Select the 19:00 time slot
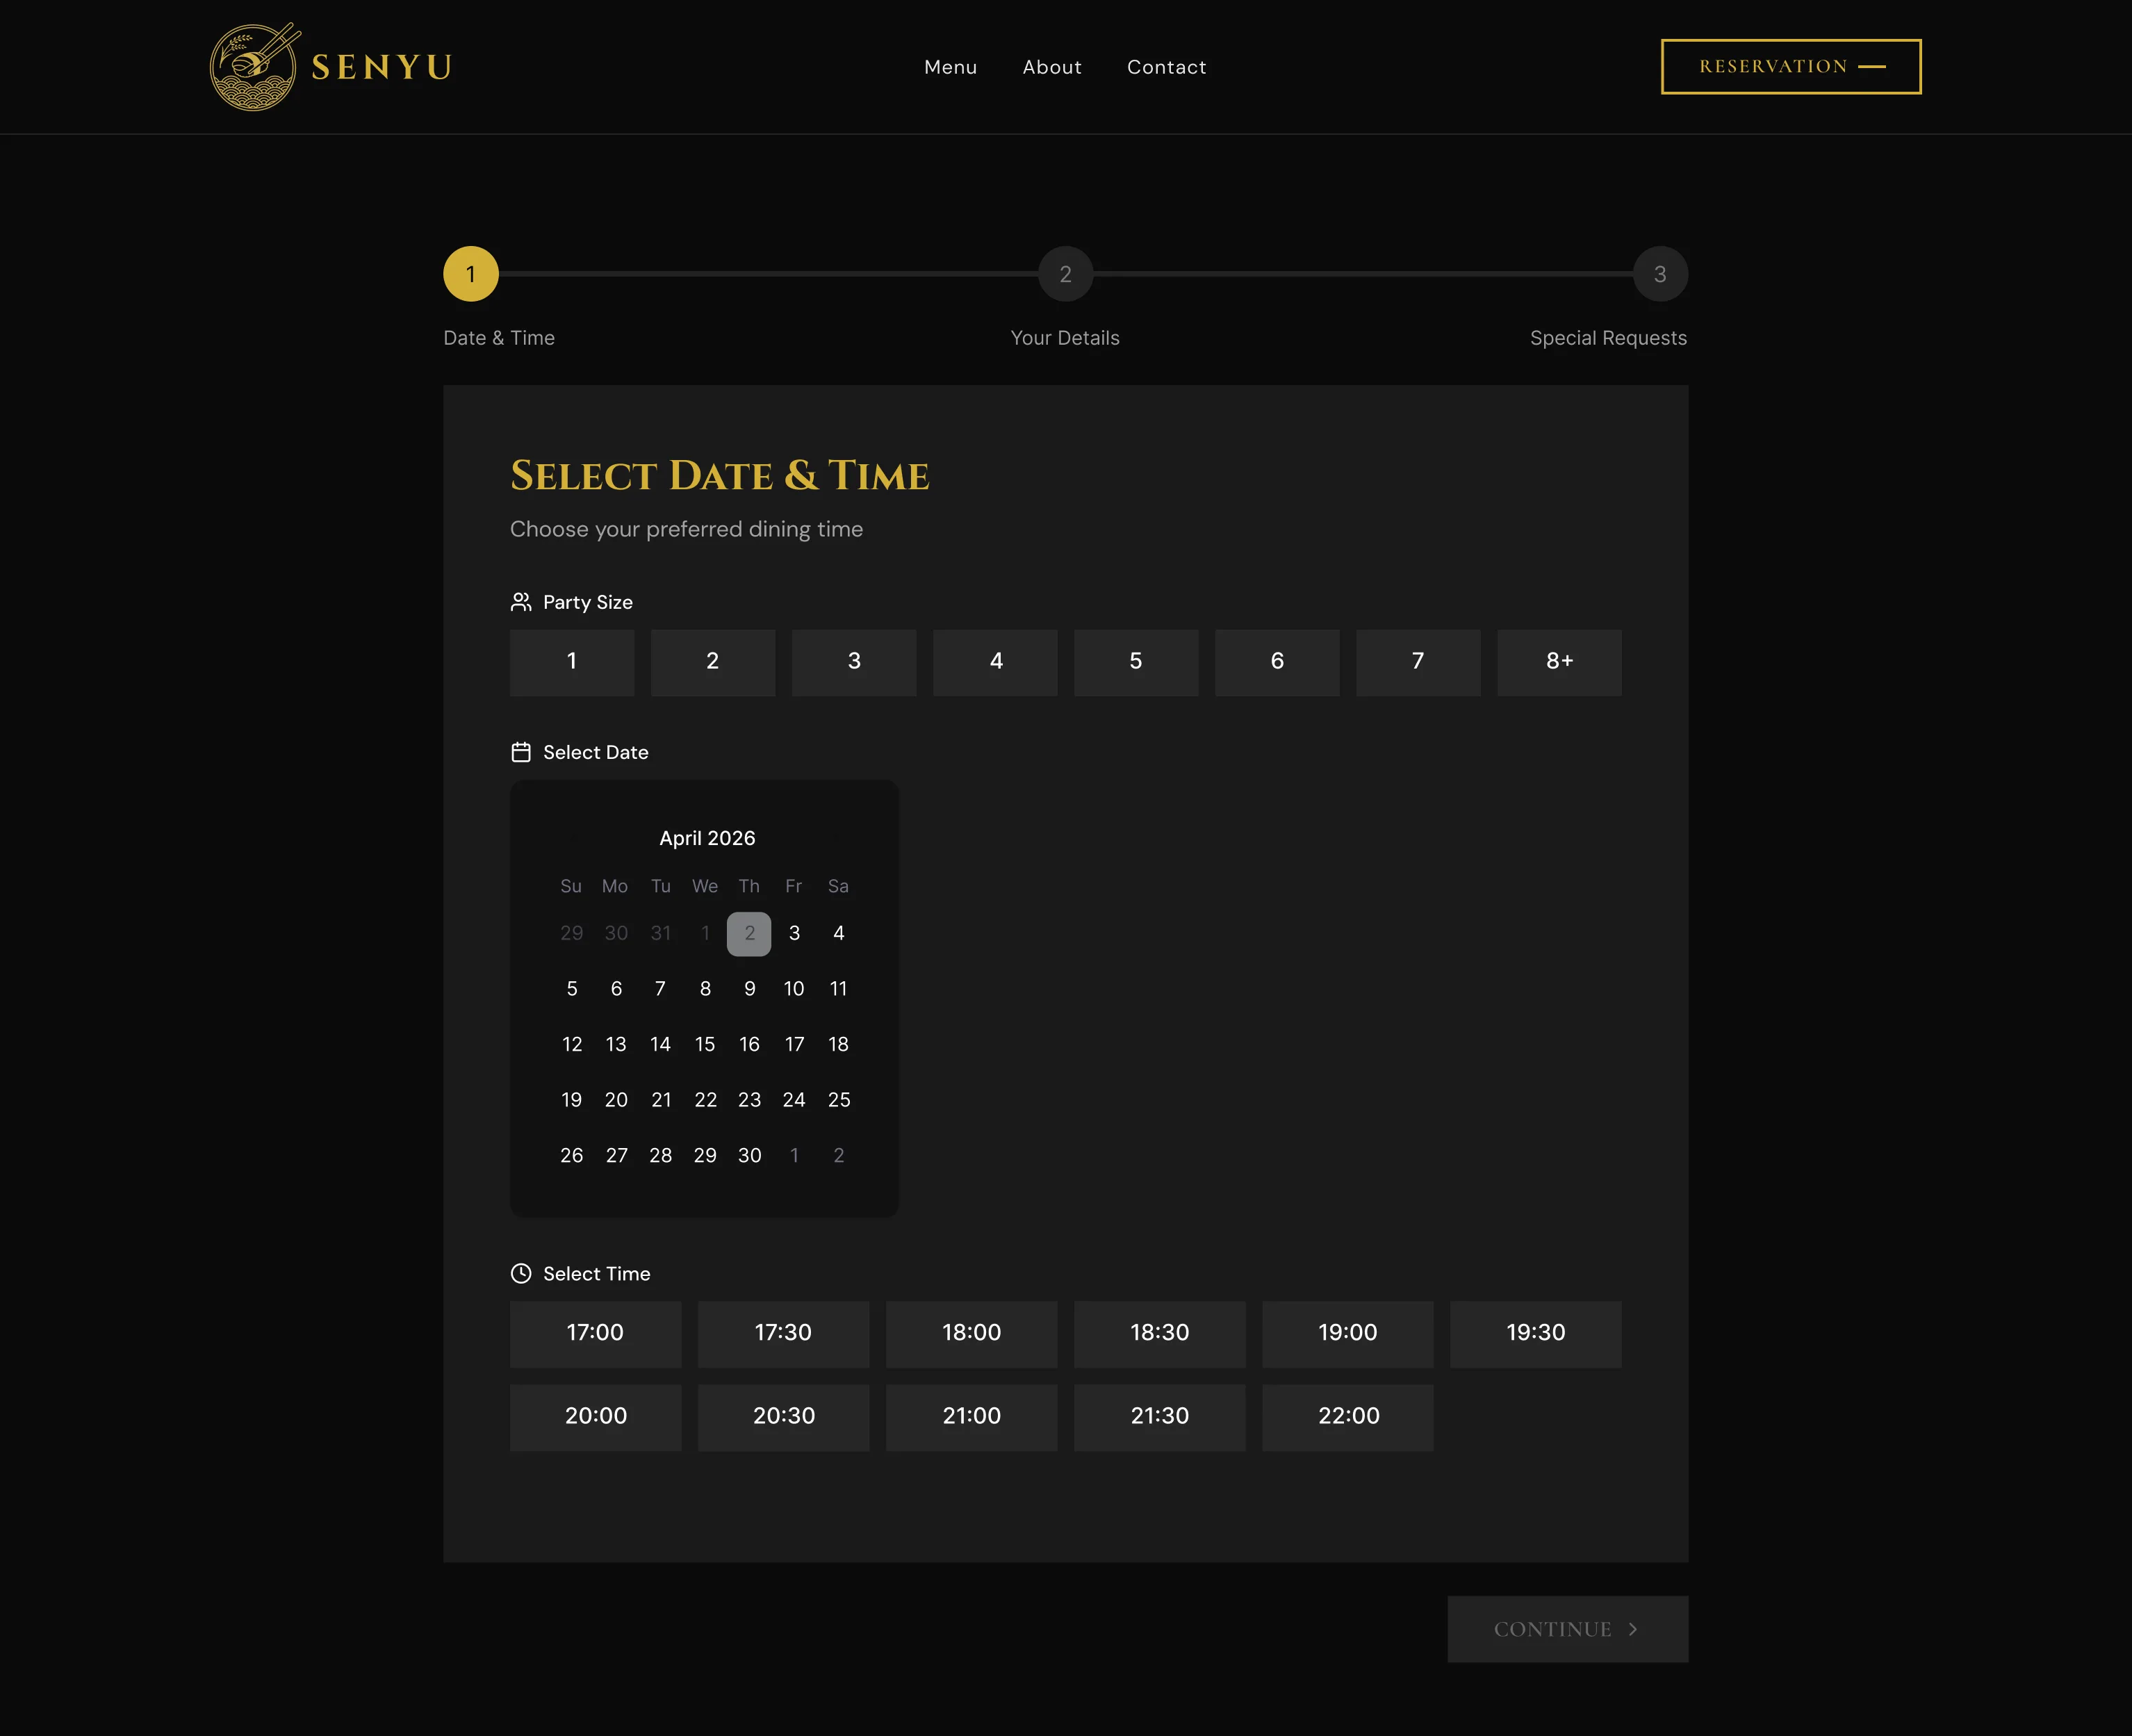 click(x=1348, y=1334)
